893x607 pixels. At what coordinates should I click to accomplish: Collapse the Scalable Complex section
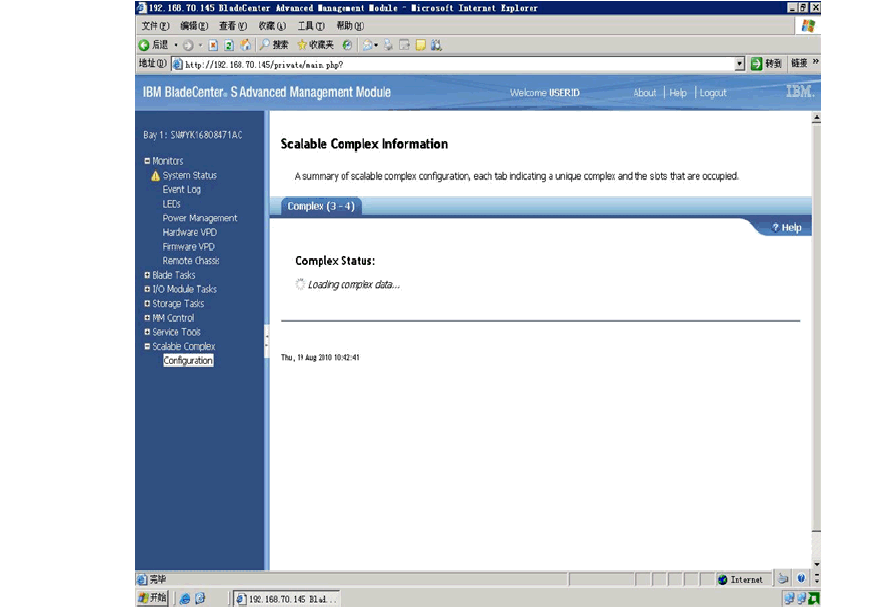[x=147, y=346]
